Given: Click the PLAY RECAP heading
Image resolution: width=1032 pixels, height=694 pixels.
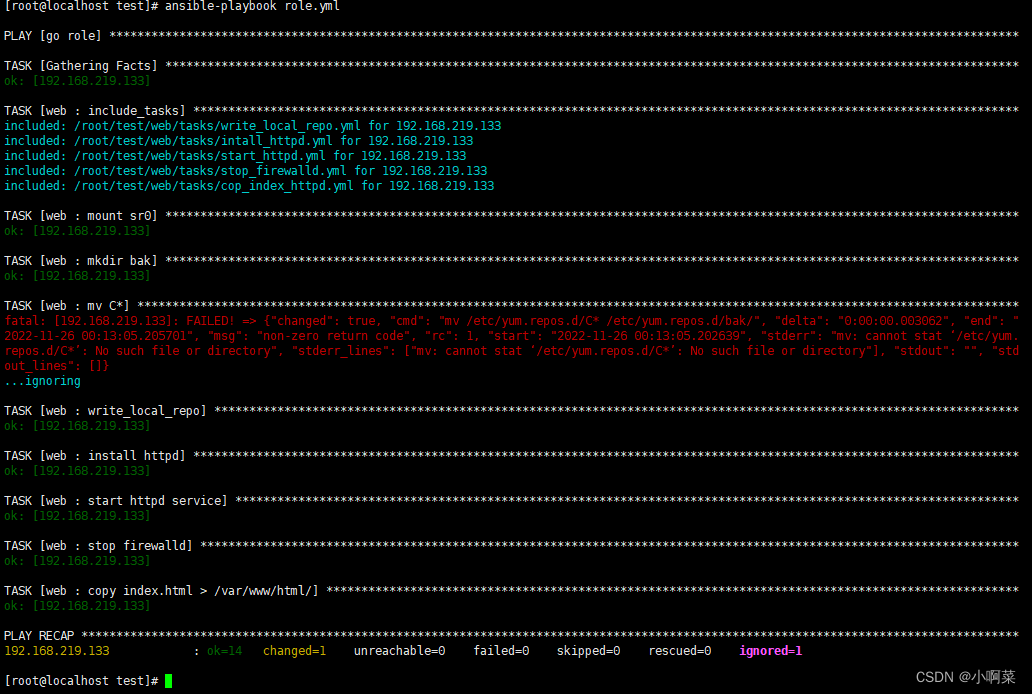Looking at the screenshot, I should [38, 635].
